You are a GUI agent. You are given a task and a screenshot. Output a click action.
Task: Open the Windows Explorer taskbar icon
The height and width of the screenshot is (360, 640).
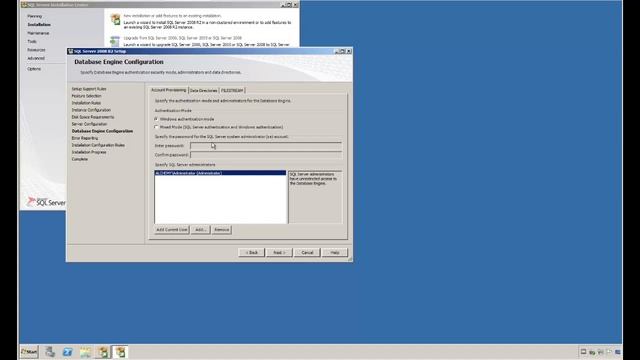85,352
